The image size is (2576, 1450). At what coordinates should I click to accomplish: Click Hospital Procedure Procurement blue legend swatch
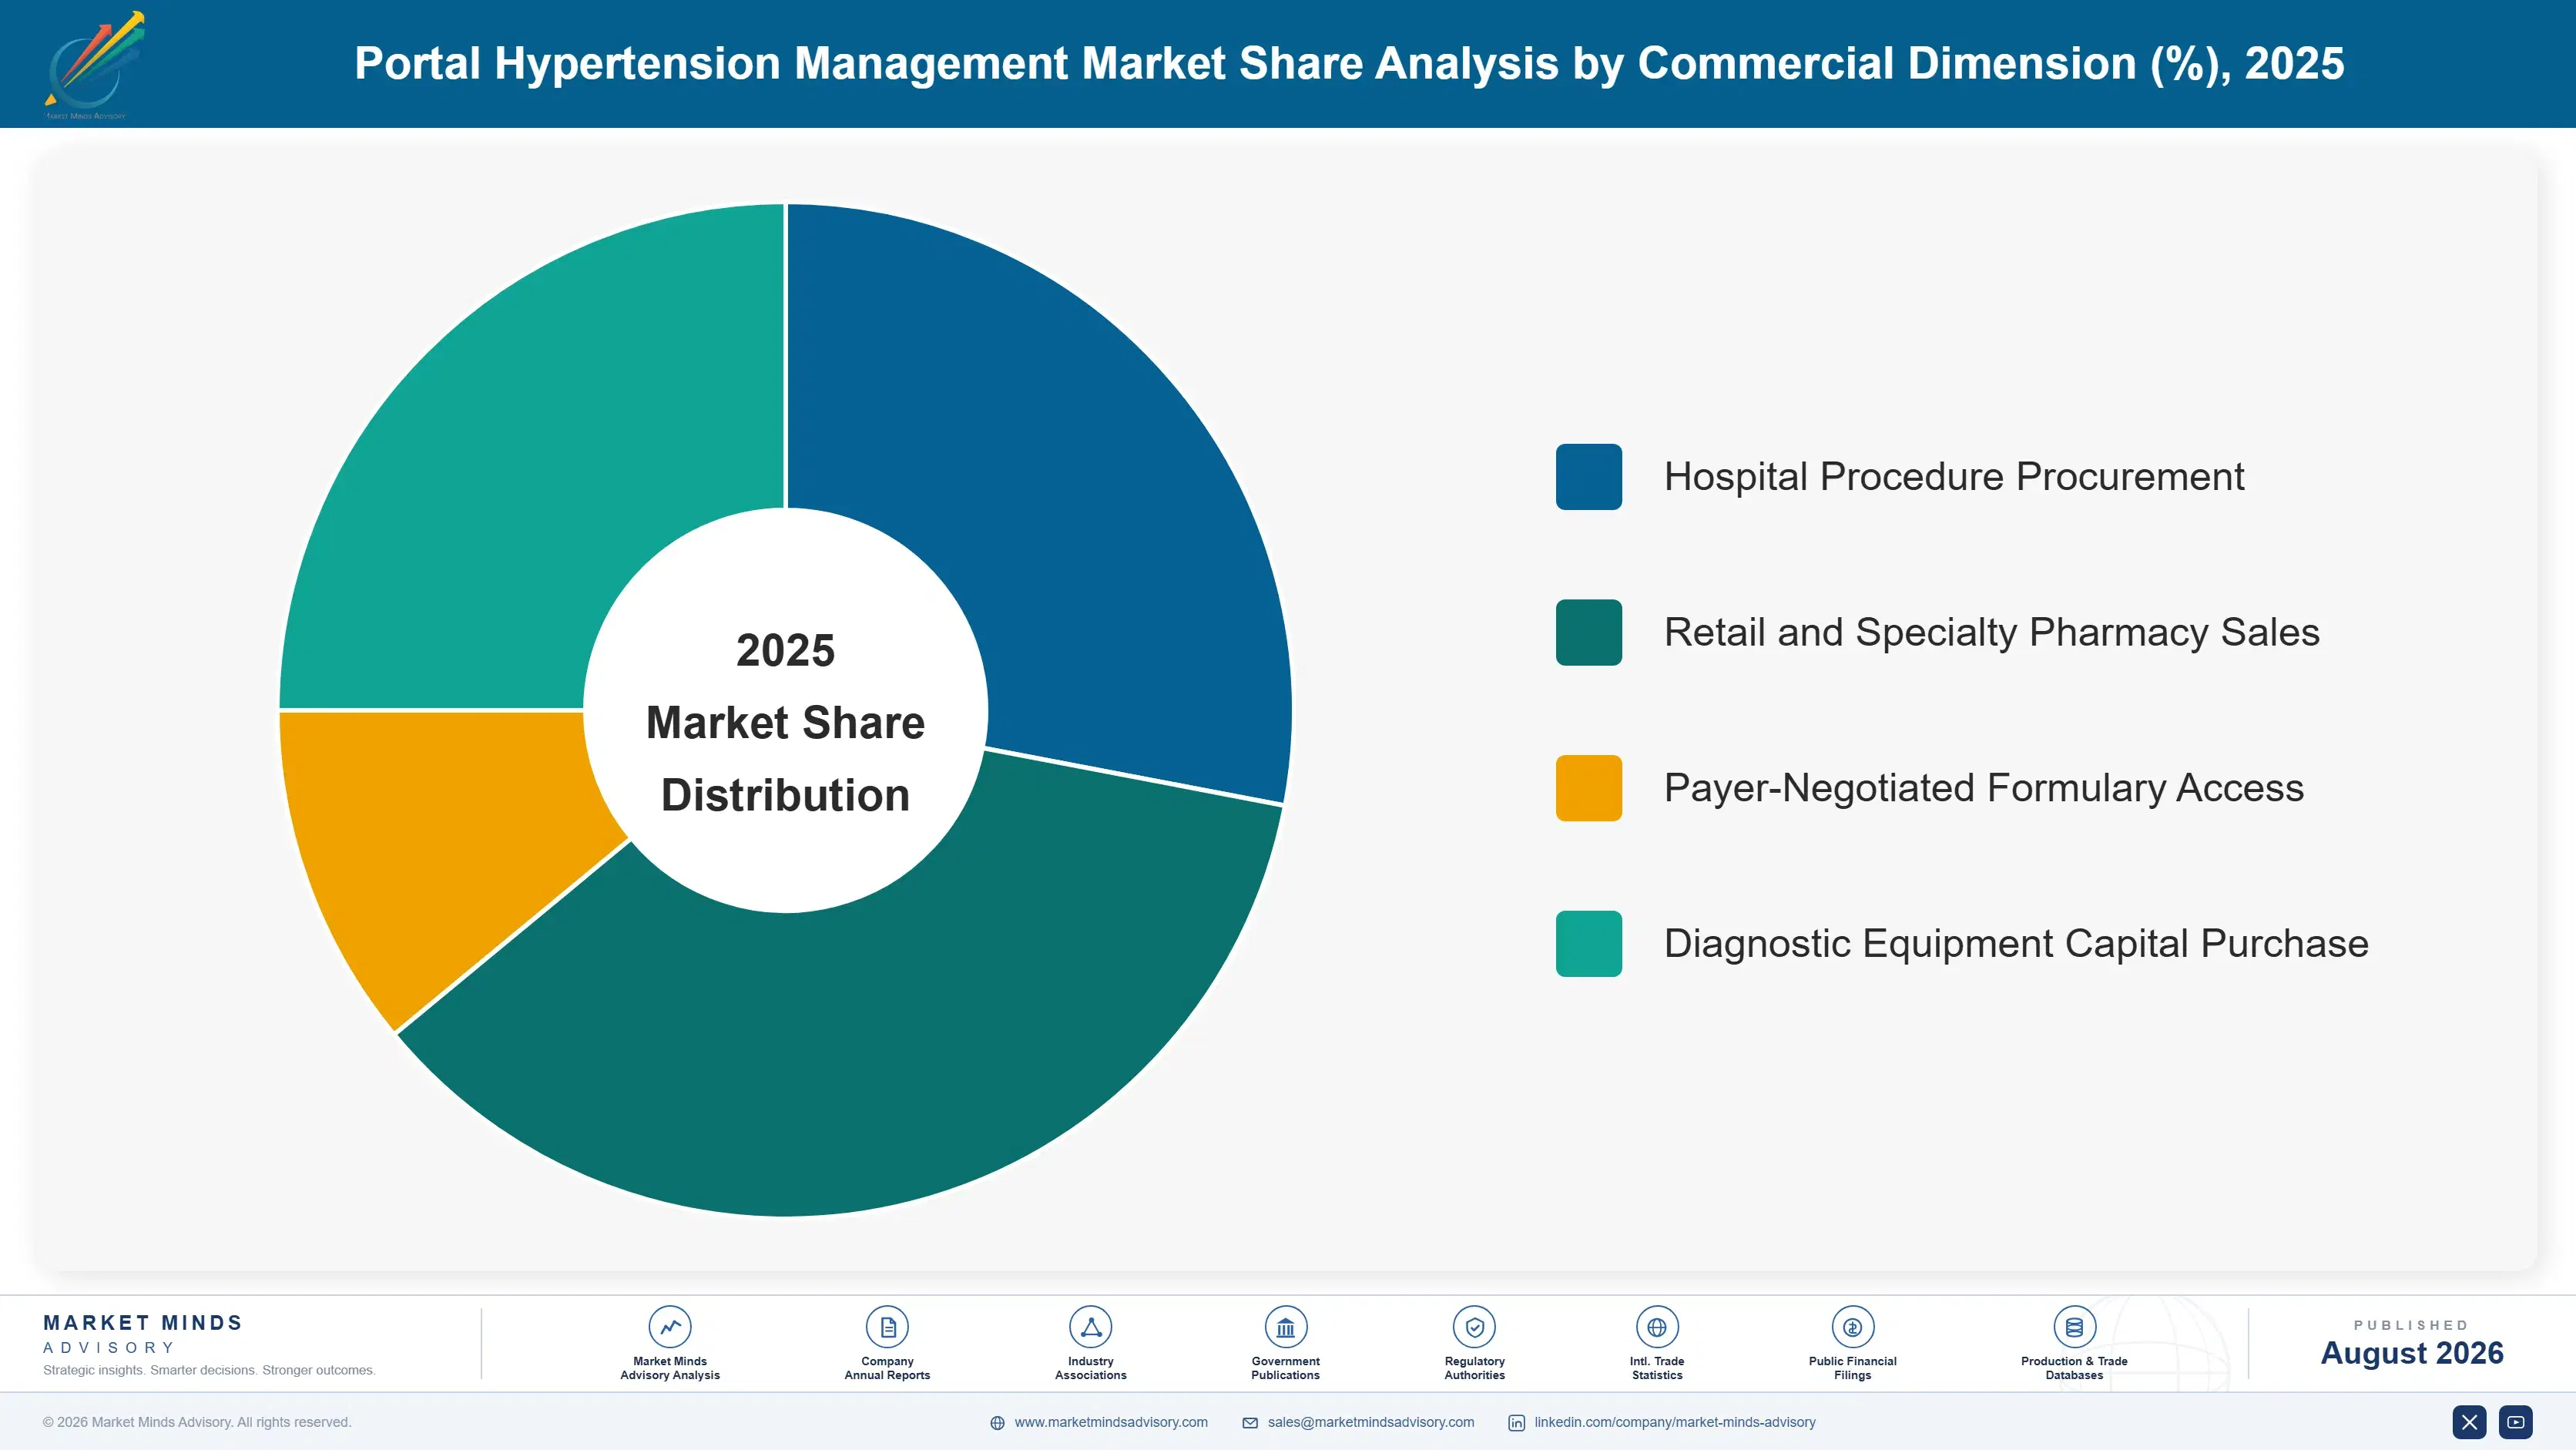[x=1588, y=477]
